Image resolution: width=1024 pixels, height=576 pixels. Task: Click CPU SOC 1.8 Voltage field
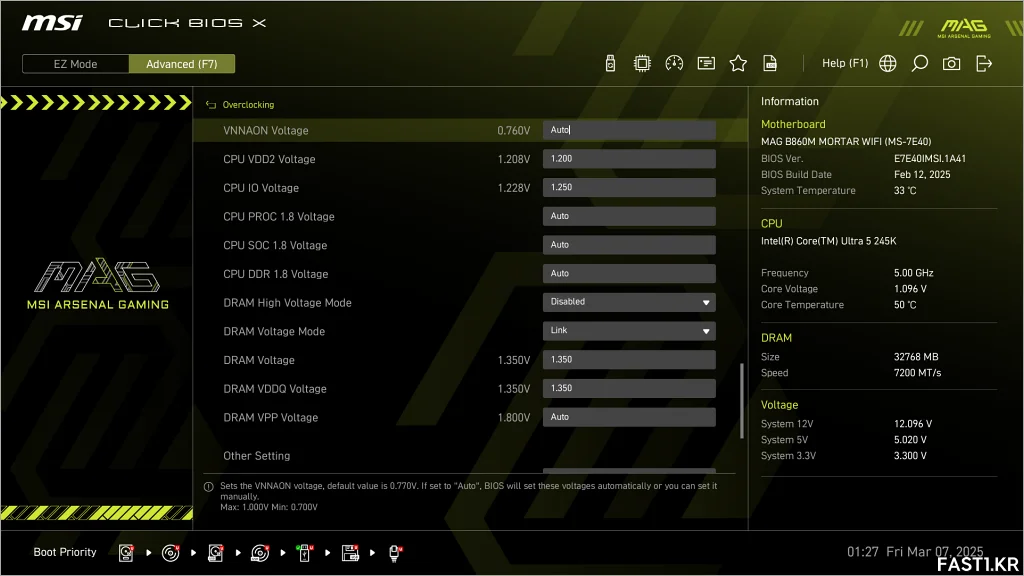click(629, 245)
